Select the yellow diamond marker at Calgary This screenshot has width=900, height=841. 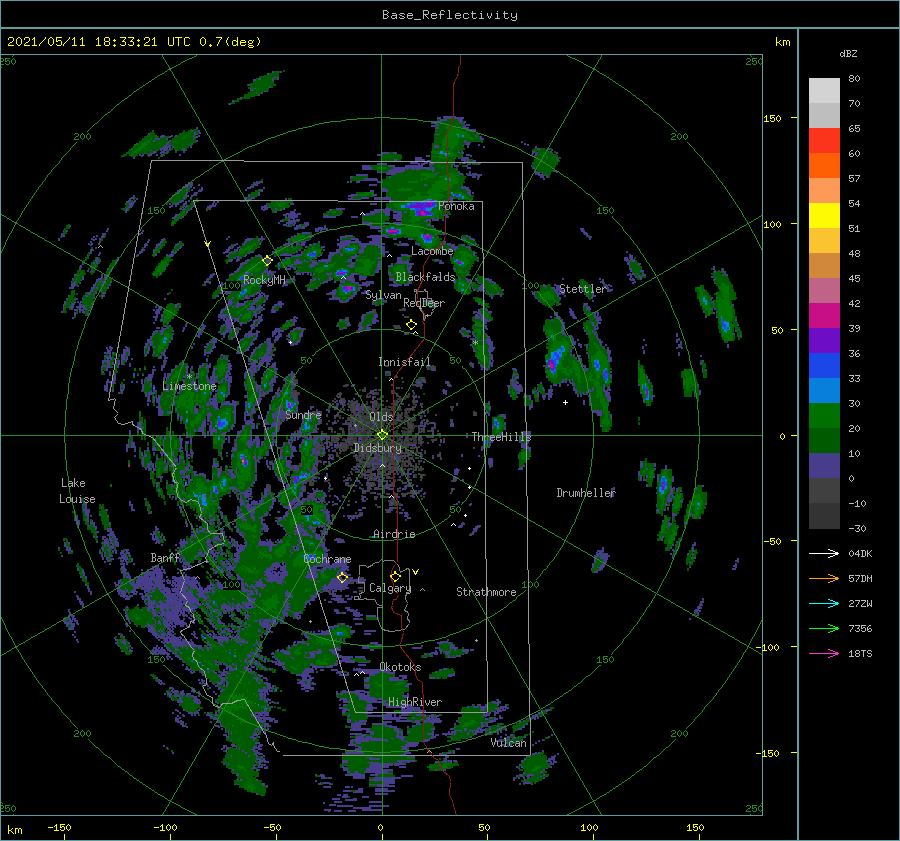pos(395,576)
